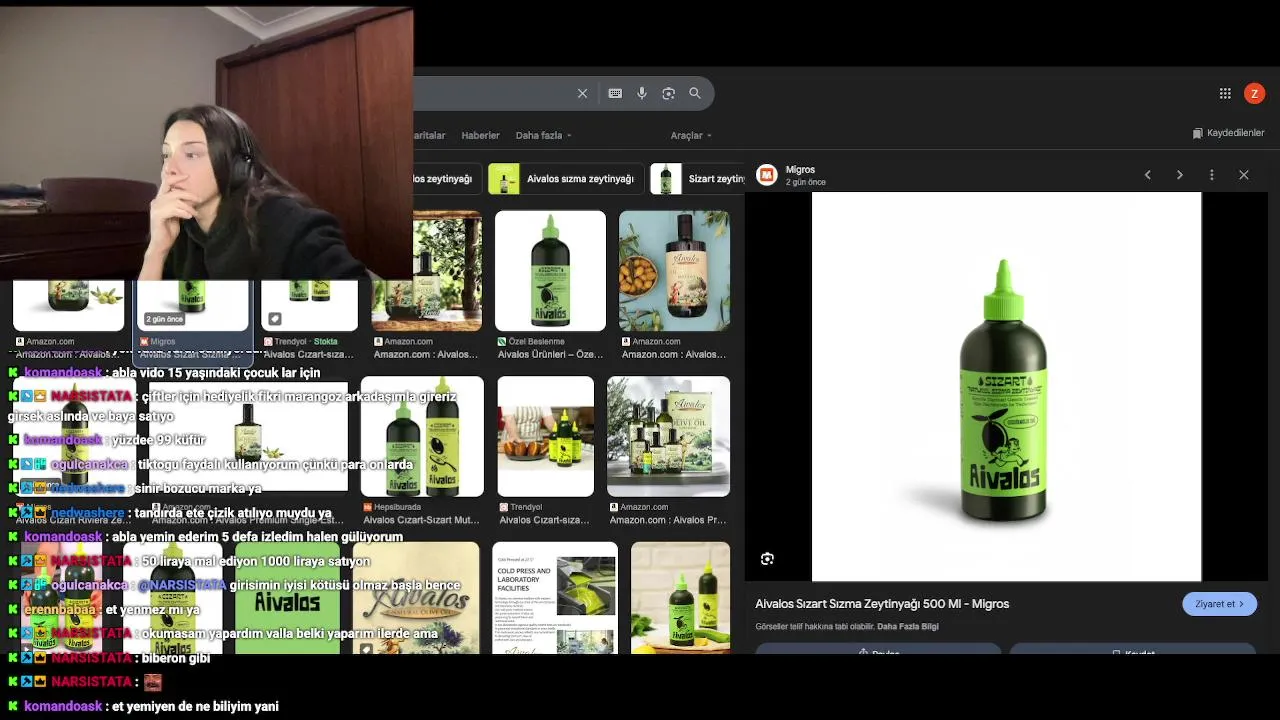Close the Migros image preview panel
Viewport: 1280px width, 720px height.
click(1244, 175)
